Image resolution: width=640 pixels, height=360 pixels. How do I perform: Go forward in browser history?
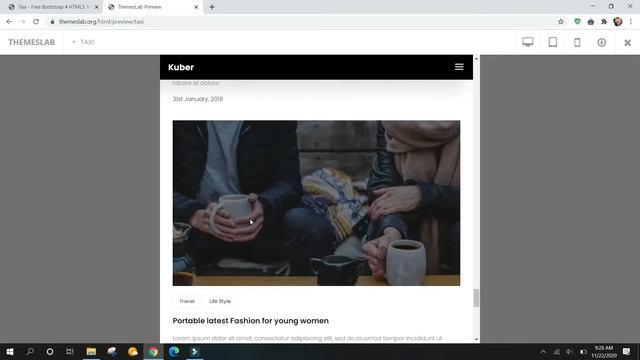pos(22,22)
